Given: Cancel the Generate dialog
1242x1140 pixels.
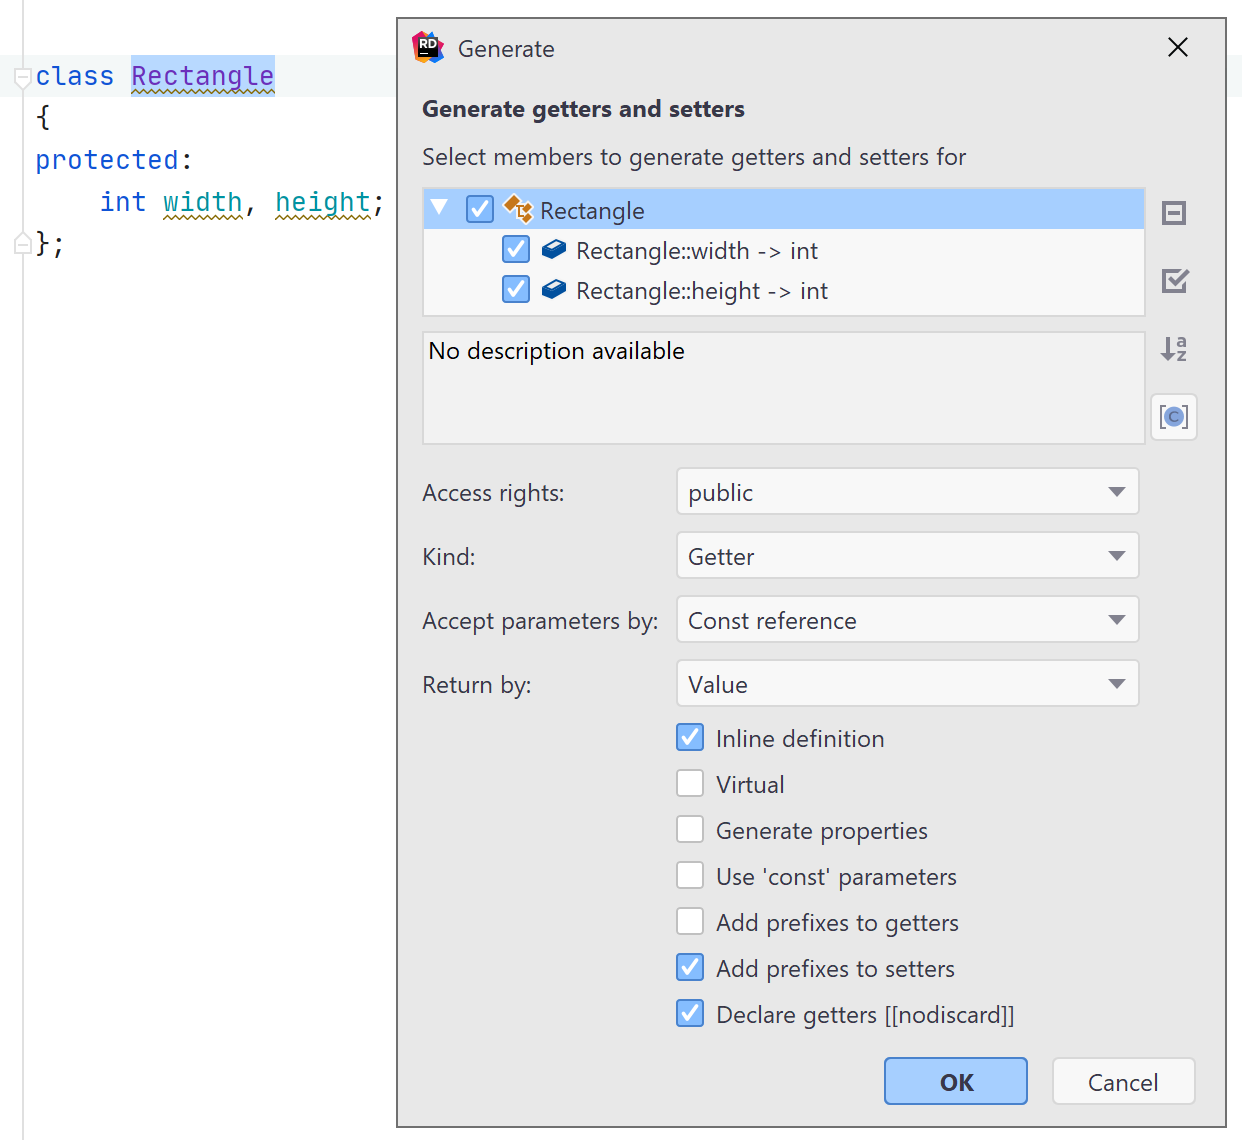Looking at the screenshot, I should pyautogui.click(x=1123, y=1081).
